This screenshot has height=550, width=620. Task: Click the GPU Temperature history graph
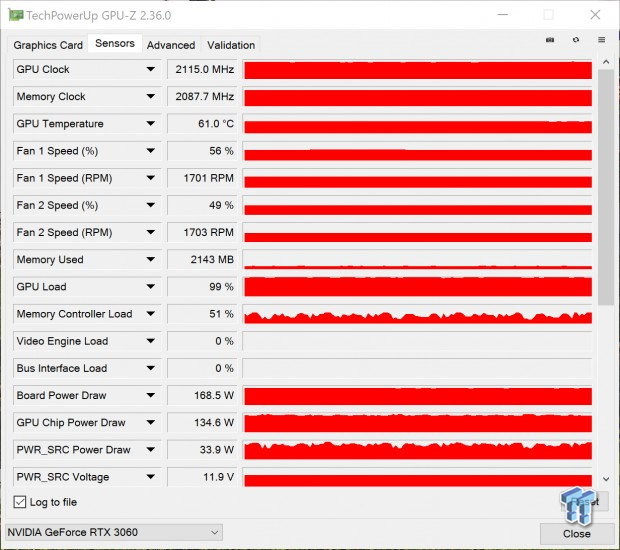tap(418, 124)
